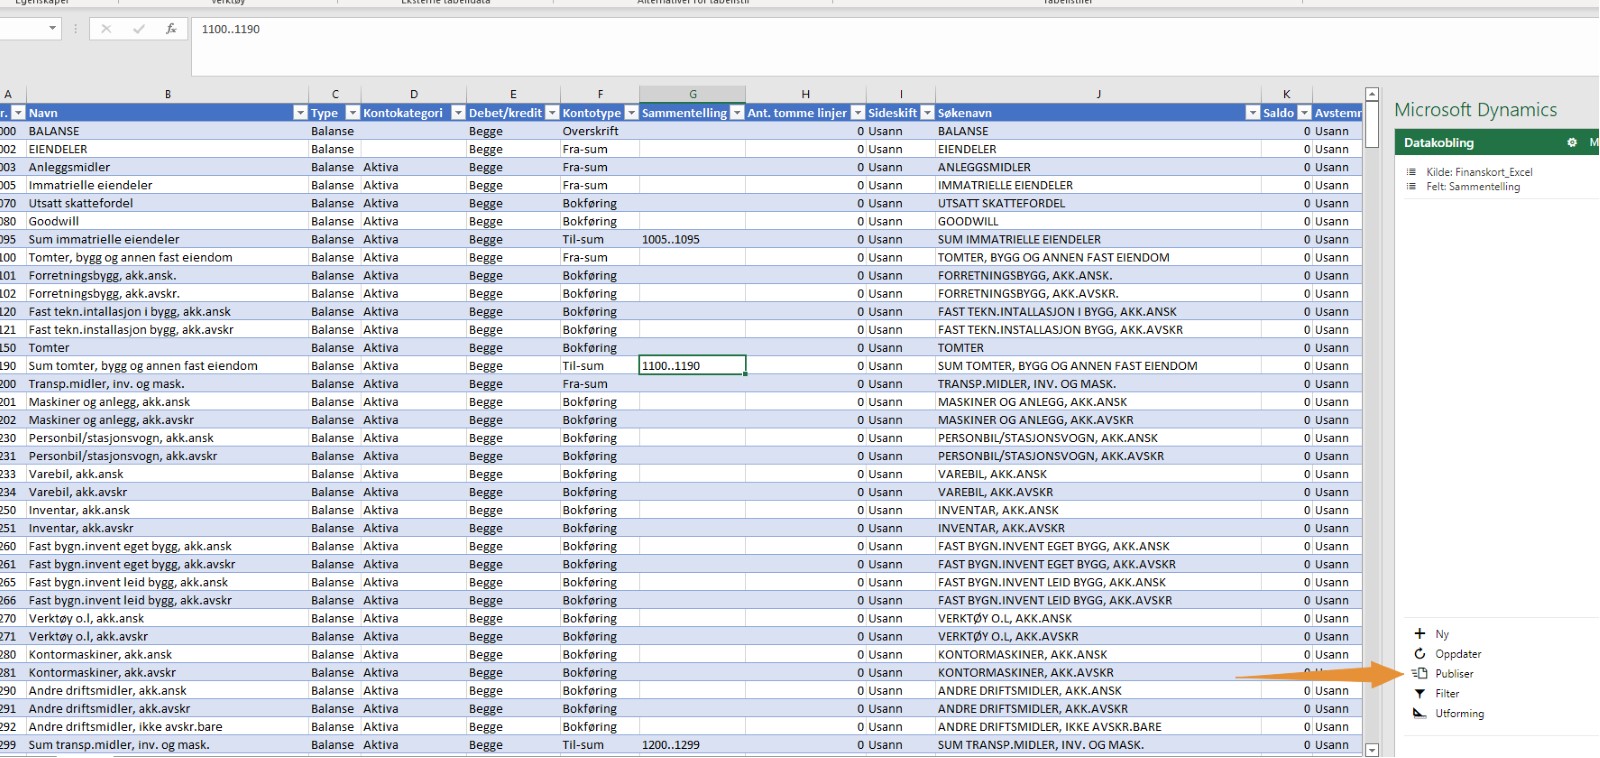
Task: Click the Oppdater refresh icon
Action: [1419, 654]
